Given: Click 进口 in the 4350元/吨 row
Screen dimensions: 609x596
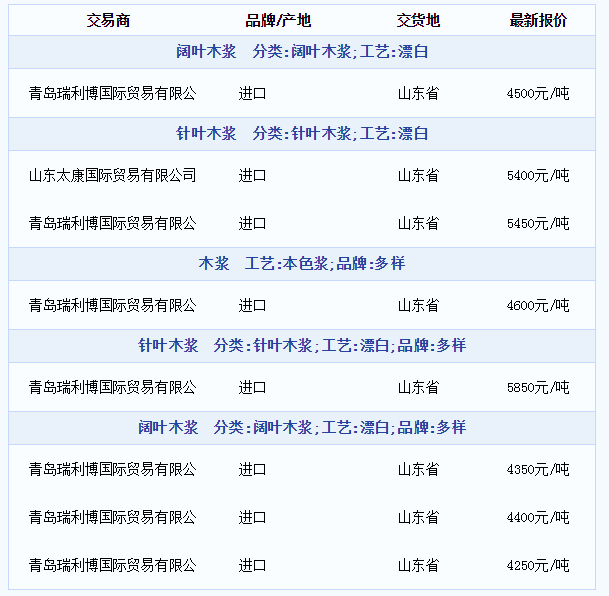Looking at the screenshot, I should [x=252, y=469].
